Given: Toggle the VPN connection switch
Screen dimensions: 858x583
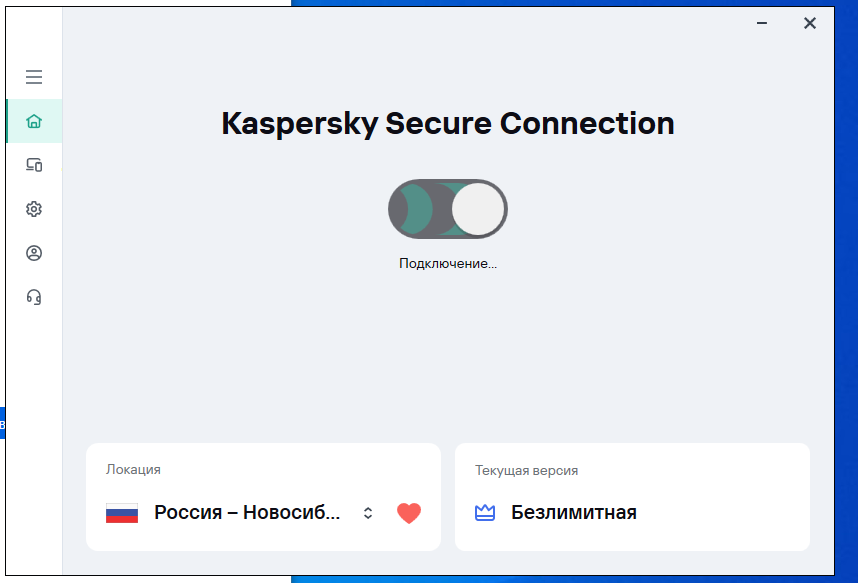Looking at the screenshot, I should click(x=448, y=209).
